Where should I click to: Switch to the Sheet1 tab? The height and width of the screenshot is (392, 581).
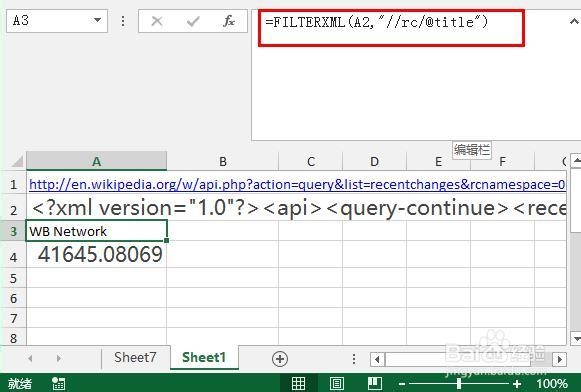tap(204, 358)
